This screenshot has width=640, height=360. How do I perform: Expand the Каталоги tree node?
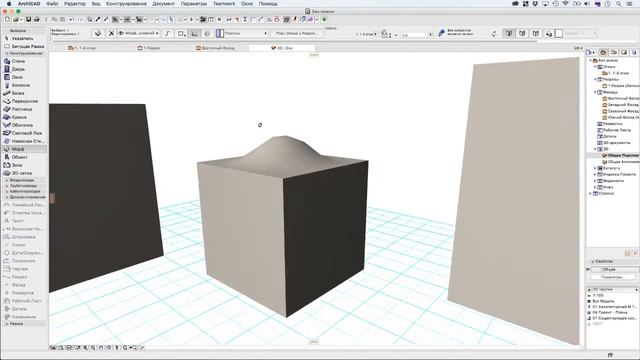click(x=596, y=168)
